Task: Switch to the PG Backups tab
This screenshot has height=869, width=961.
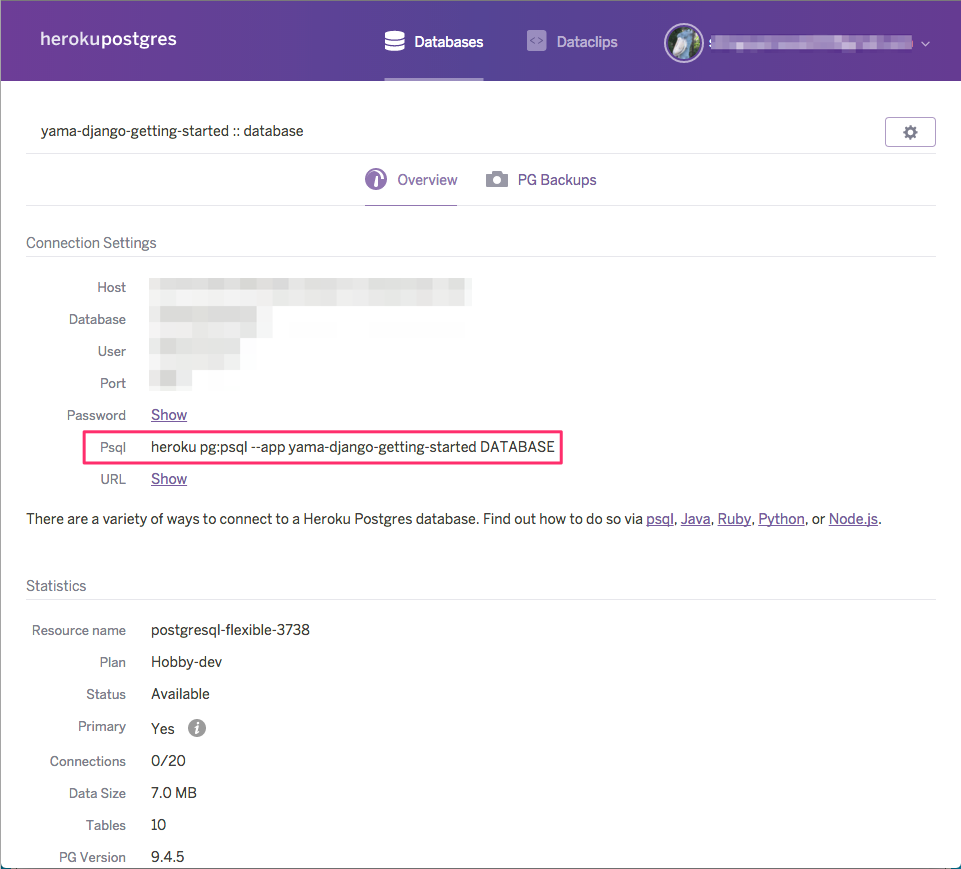Action: pos(556,179)
